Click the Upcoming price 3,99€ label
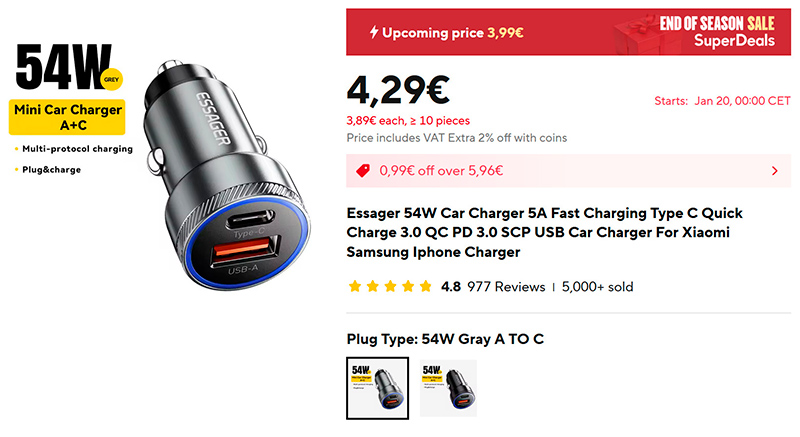The image size is (800, 437). pos(453,33)
